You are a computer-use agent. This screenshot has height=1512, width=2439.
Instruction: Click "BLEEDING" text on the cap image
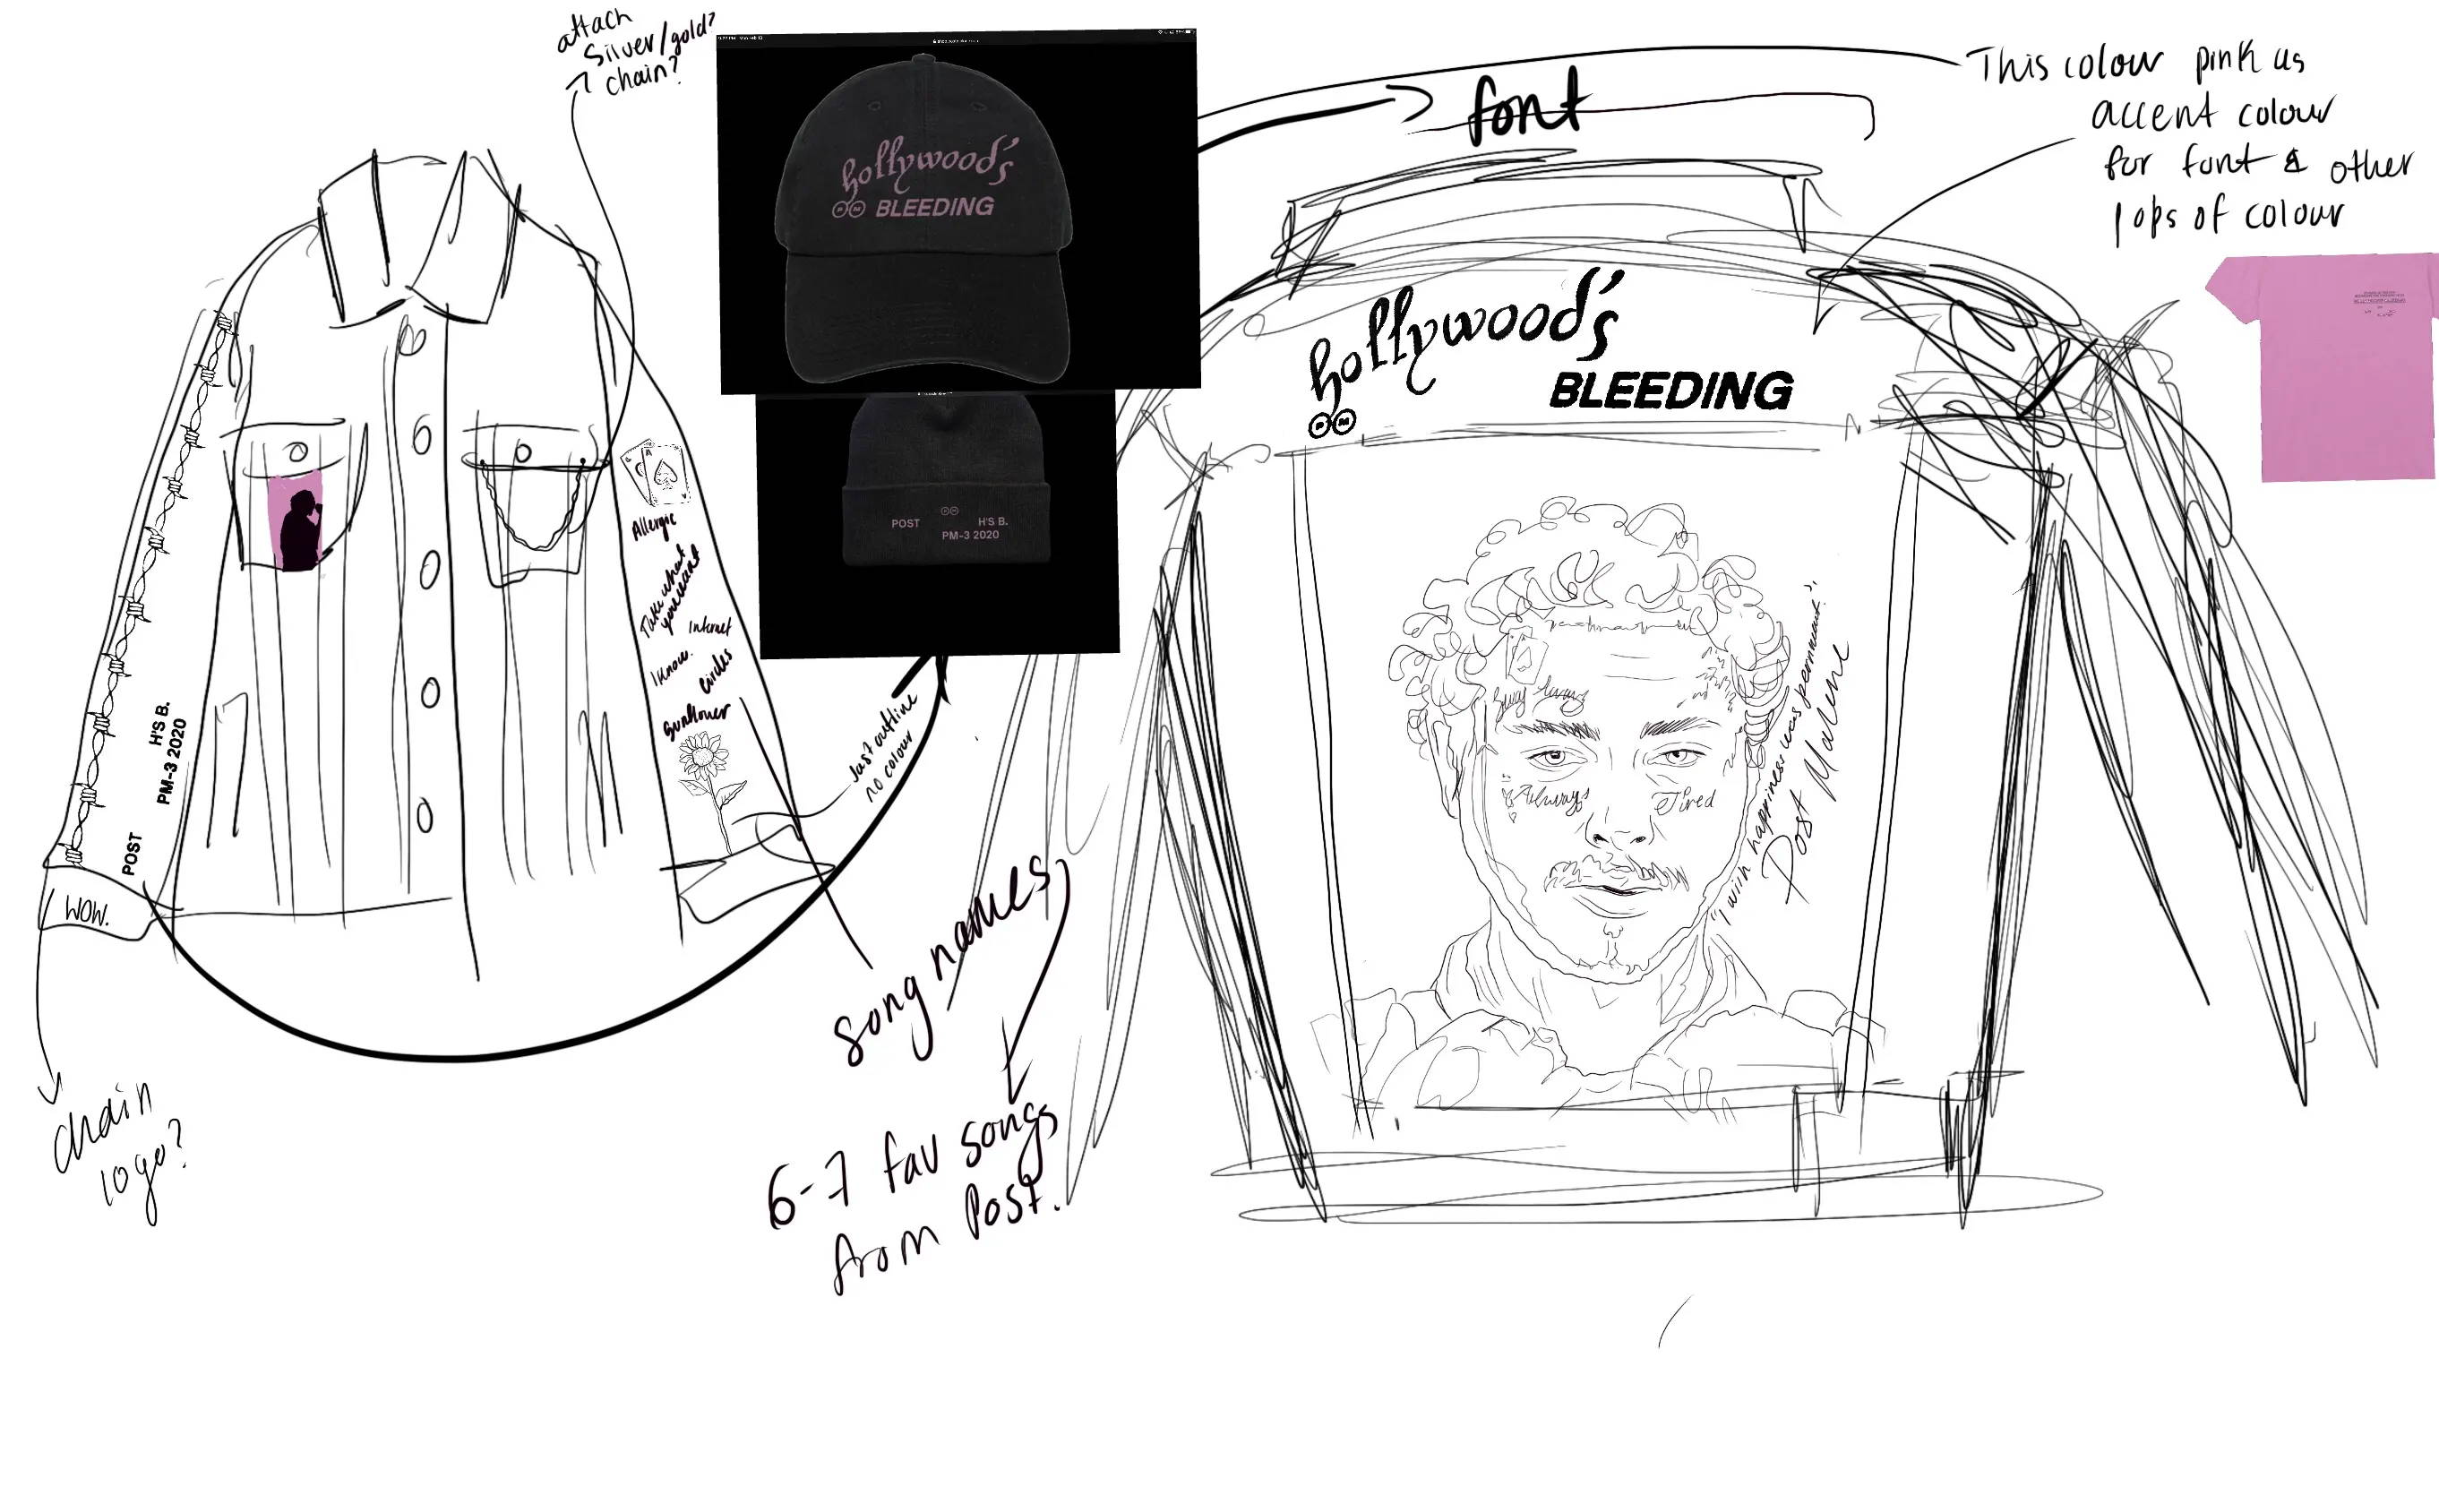pos(934,207)
